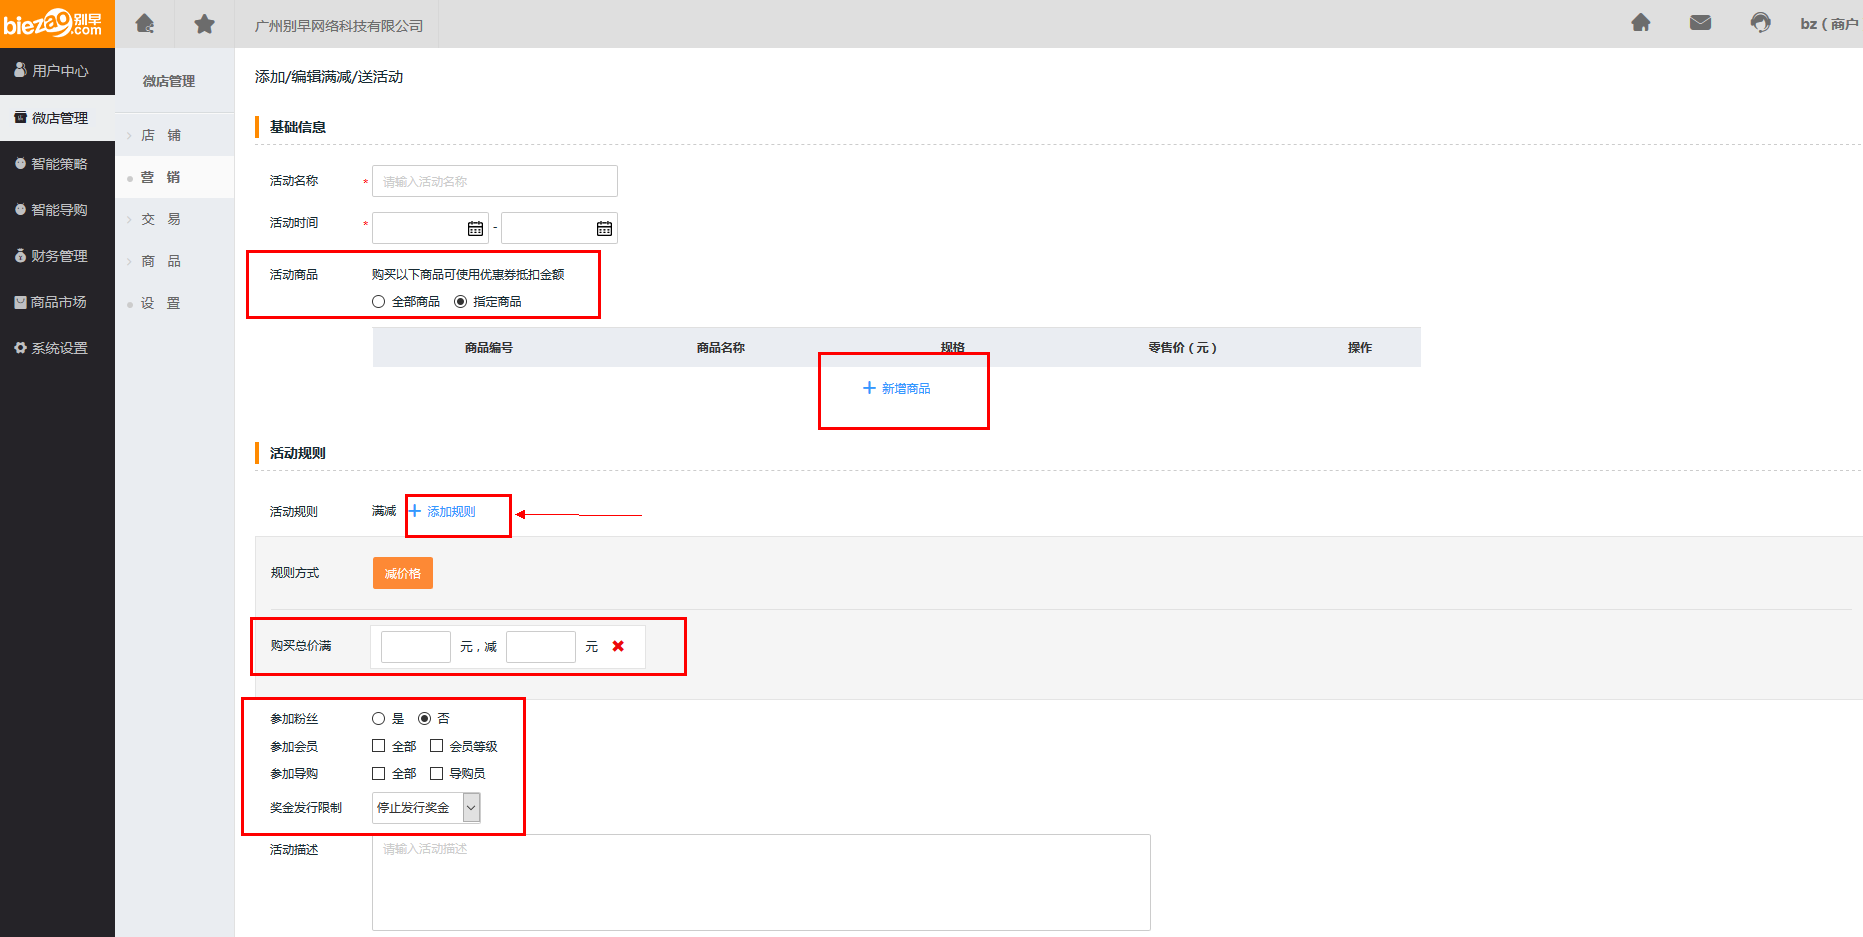Screen dimensions: 1863x937
Task: Open the start date calendar picker
Action: (475, 229)
